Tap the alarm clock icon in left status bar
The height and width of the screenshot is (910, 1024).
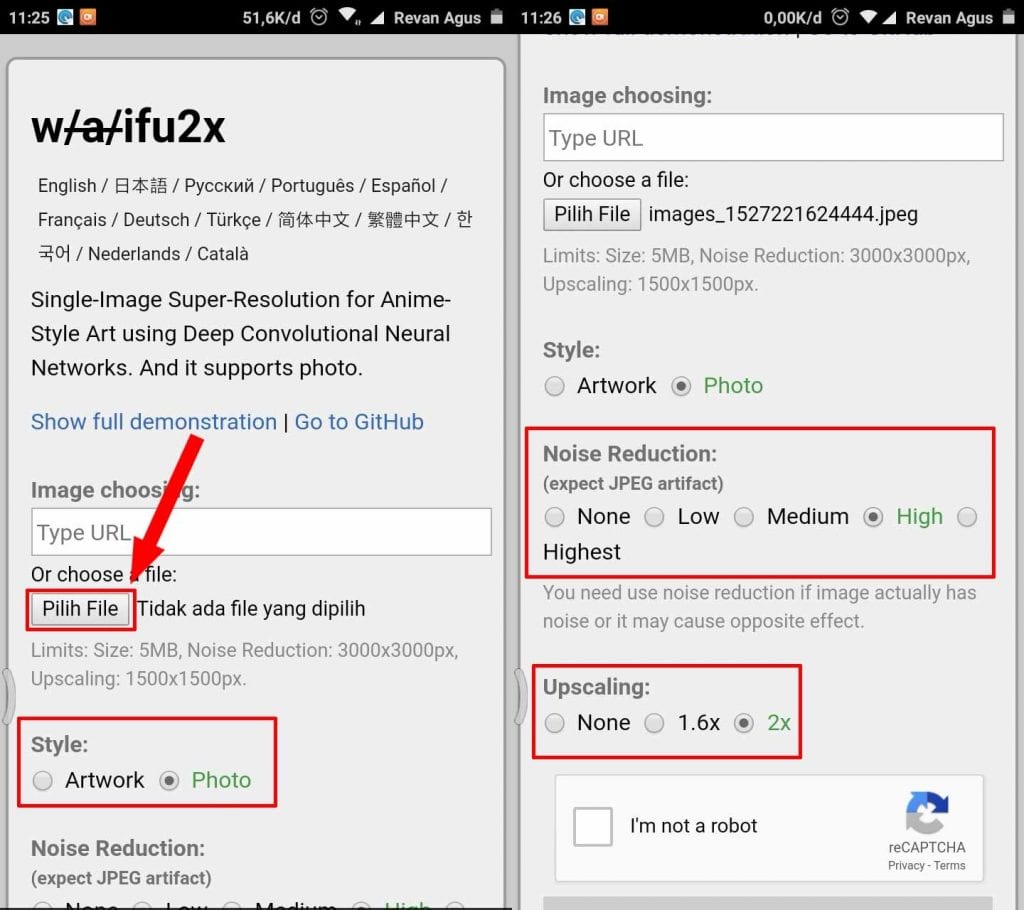(x=319, y=17)
